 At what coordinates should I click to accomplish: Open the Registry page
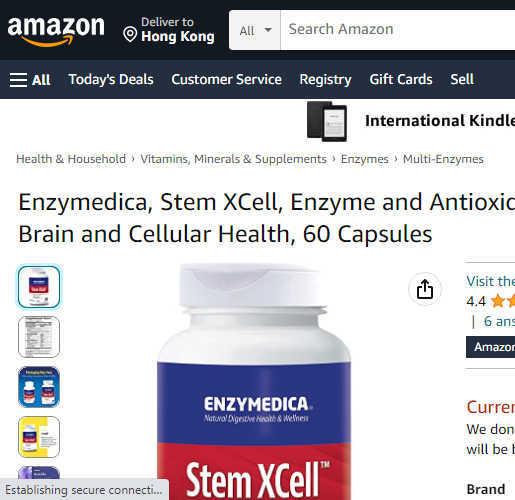click(325, 80)
